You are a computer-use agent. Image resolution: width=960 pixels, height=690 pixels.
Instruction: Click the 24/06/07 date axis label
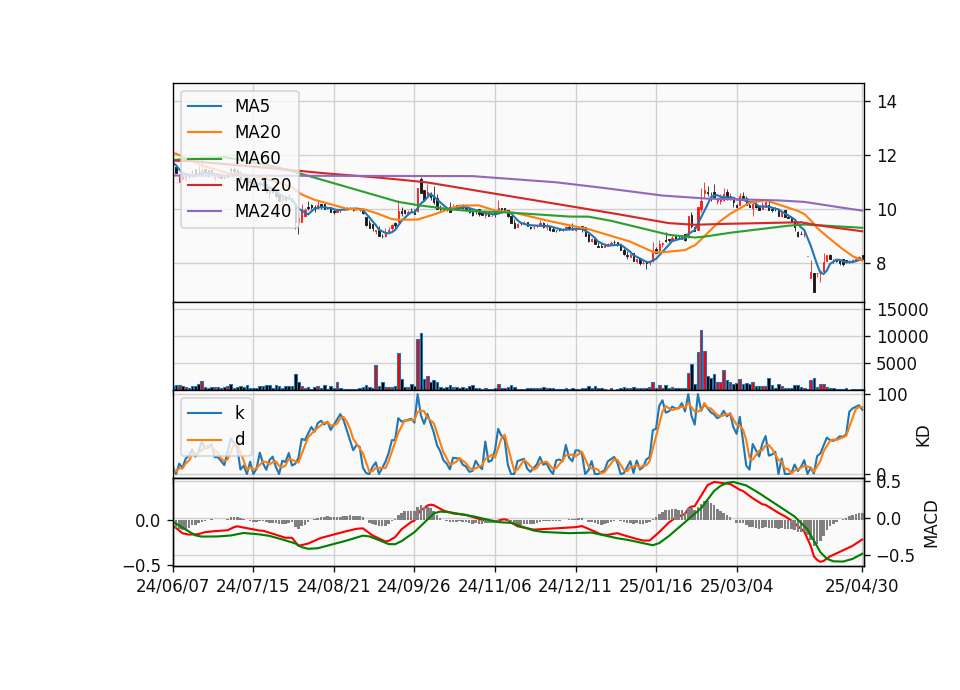click(x=173, y=586)
